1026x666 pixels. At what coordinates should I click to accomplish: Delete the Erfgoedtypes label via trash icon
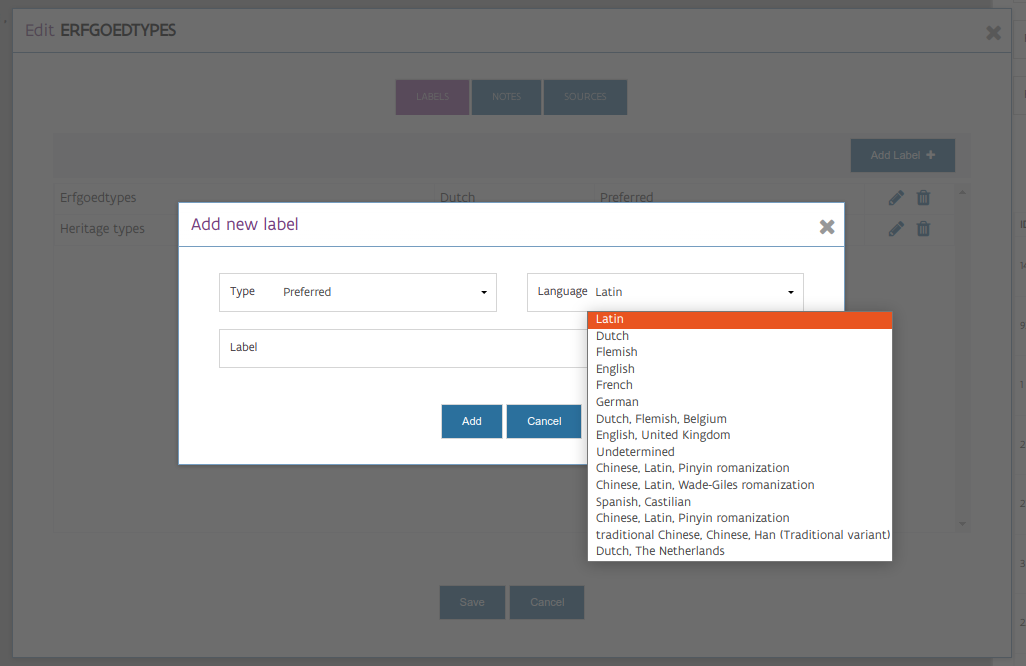(923, 197)
